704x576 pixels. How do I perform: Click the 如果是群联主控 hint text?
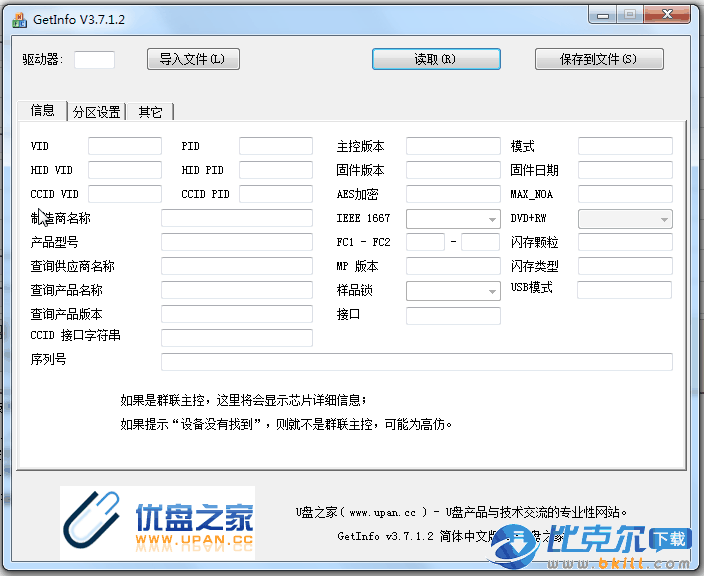click(243, 400)
